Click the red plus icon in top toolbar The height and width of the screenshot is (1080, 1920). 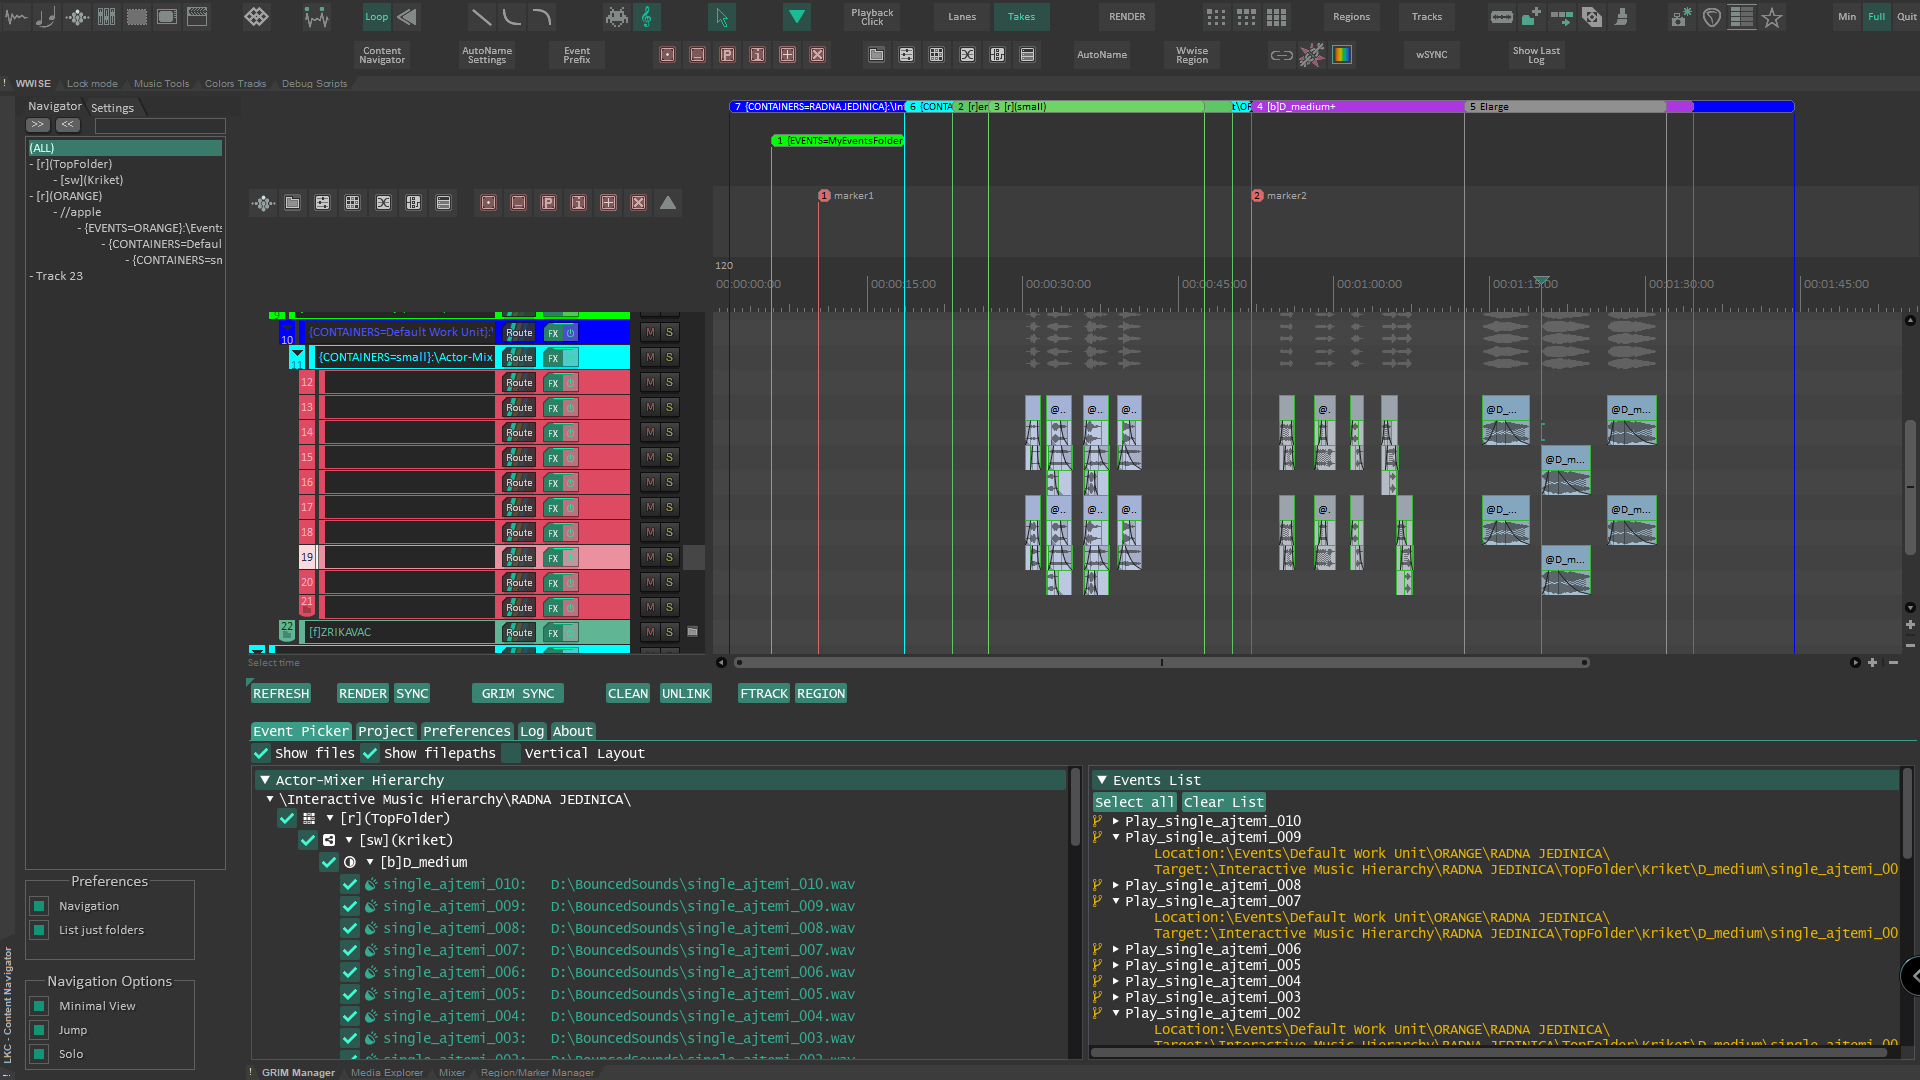click(x=787, y=55)
